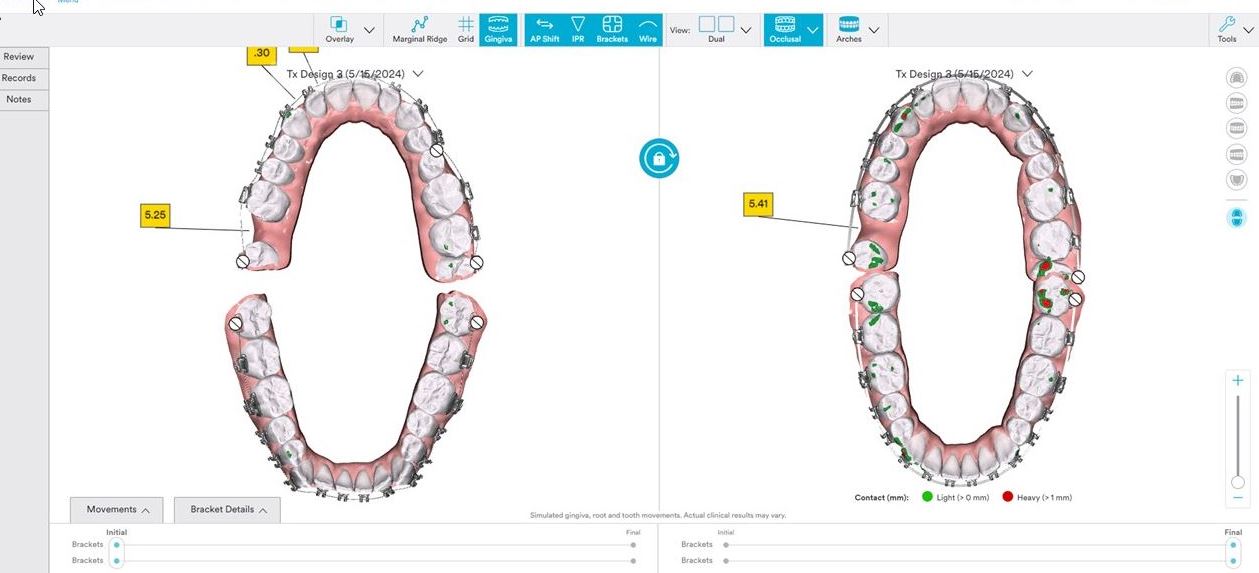Click right pane upper left molar no-bracket marker

point(1078,277)
